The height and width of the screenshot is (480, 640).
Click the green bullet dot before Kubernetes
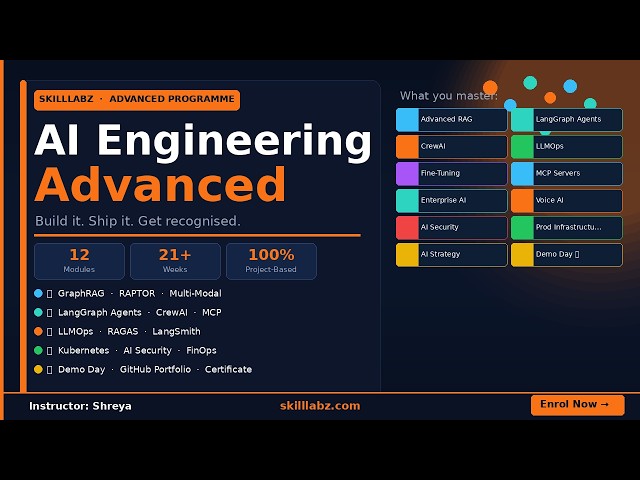click(38, 350)
